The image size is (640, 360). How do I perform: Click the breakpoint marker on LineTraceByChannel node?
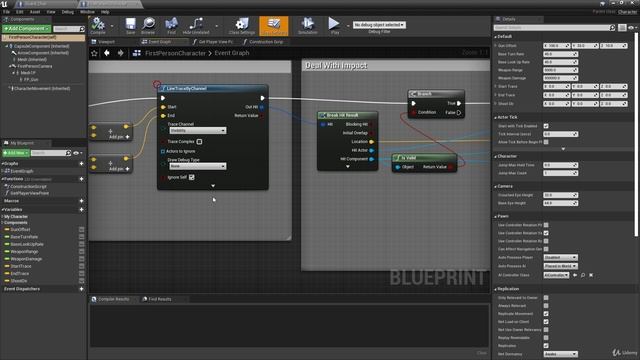(157, 84)
